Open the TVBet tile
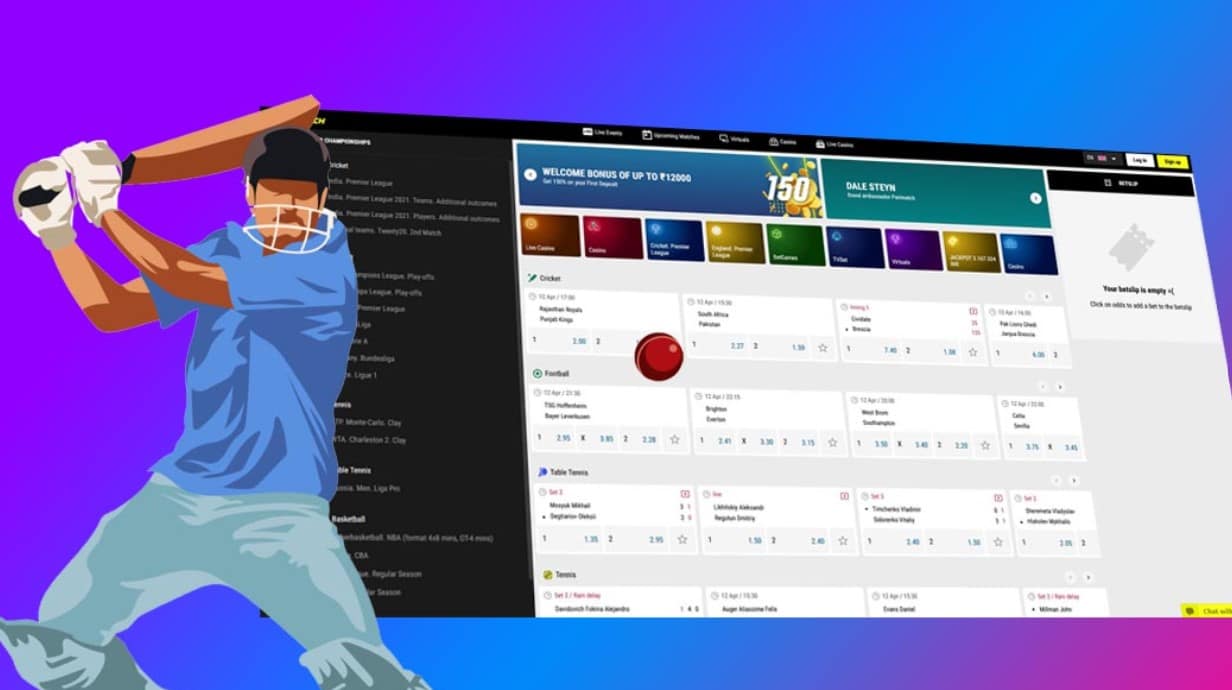1232x690 pixels. [856, 249]
